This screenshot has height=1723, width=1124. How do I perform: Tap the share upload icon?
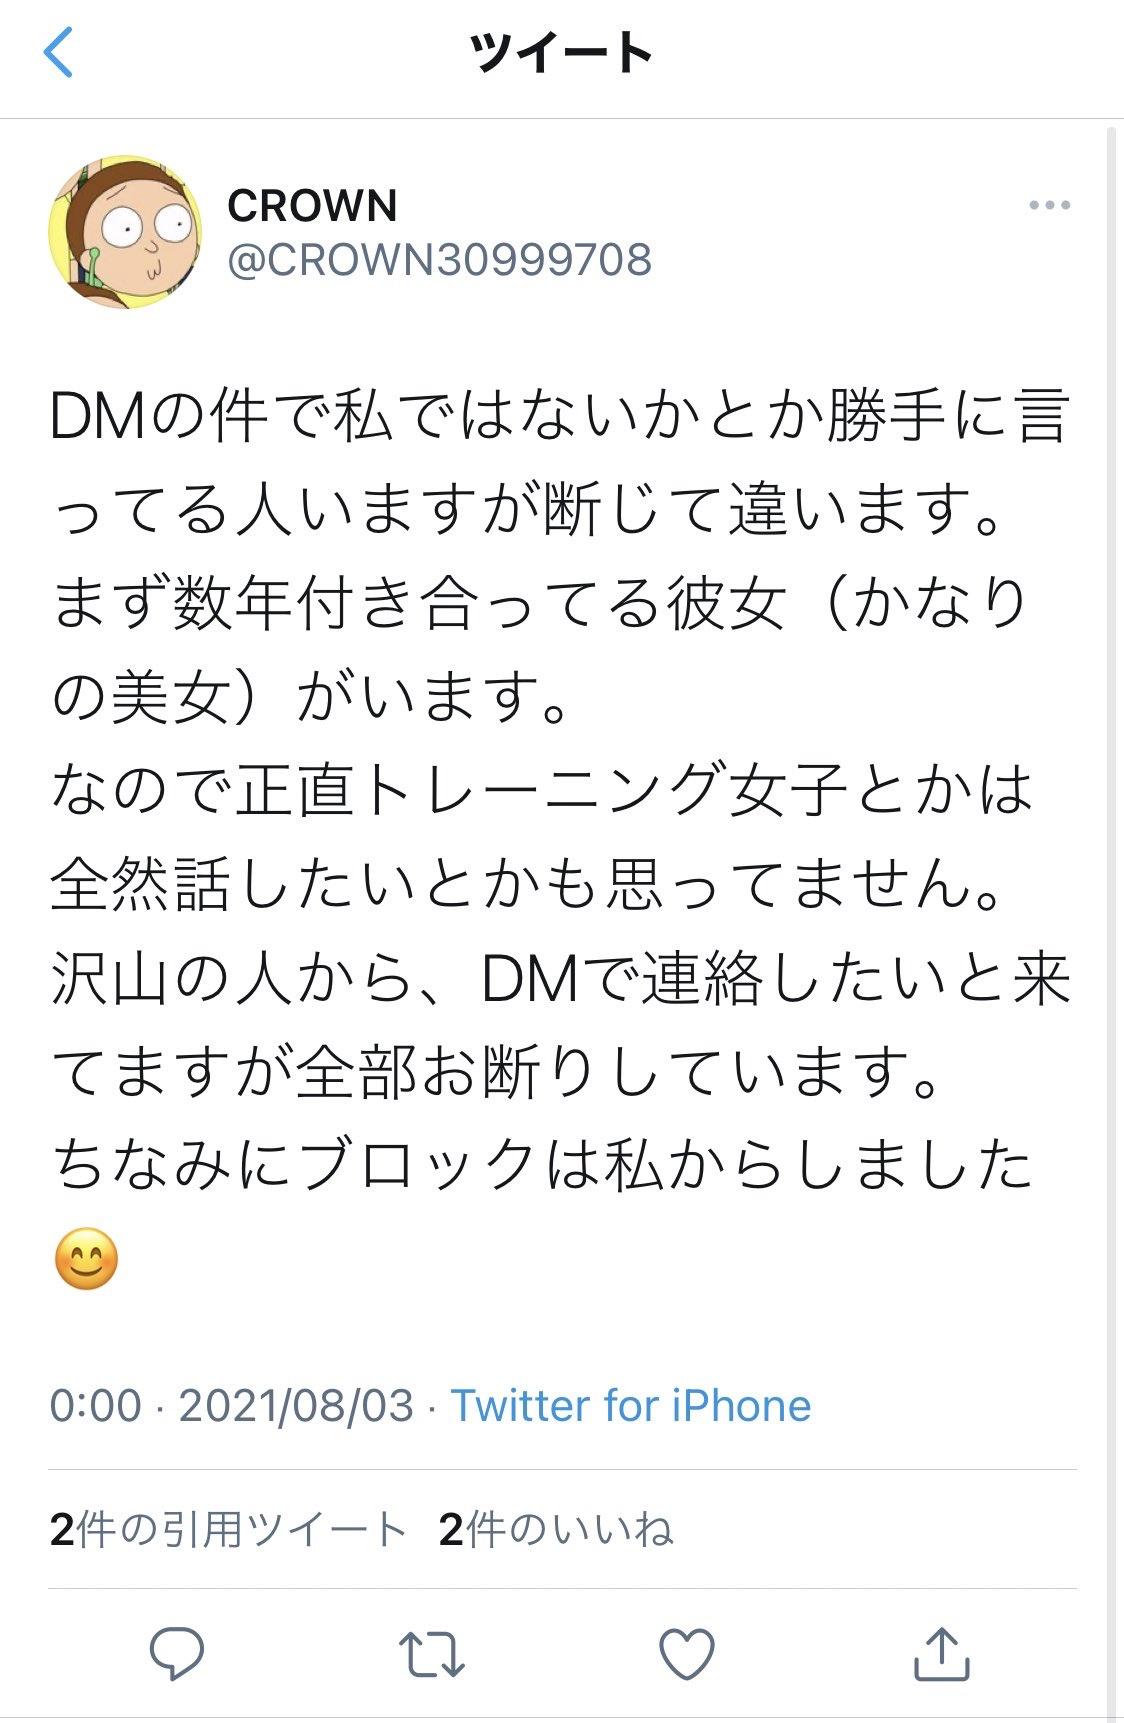pos(942,1653)
